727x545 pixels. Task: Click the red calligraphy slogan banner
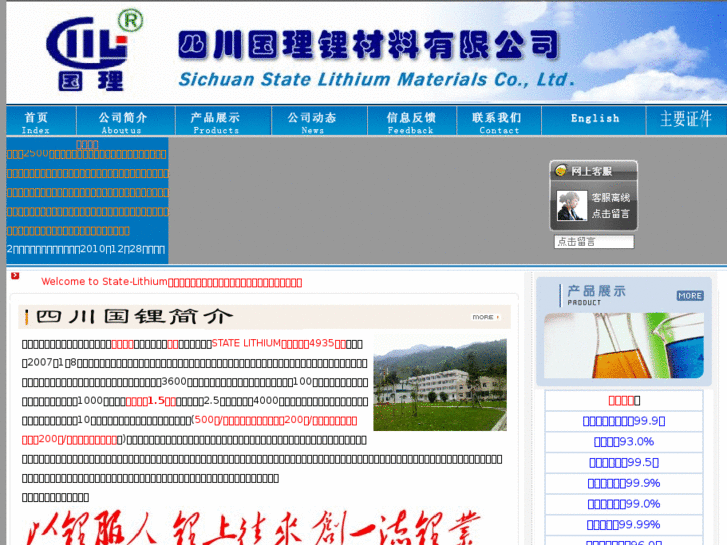coord(253,528)
